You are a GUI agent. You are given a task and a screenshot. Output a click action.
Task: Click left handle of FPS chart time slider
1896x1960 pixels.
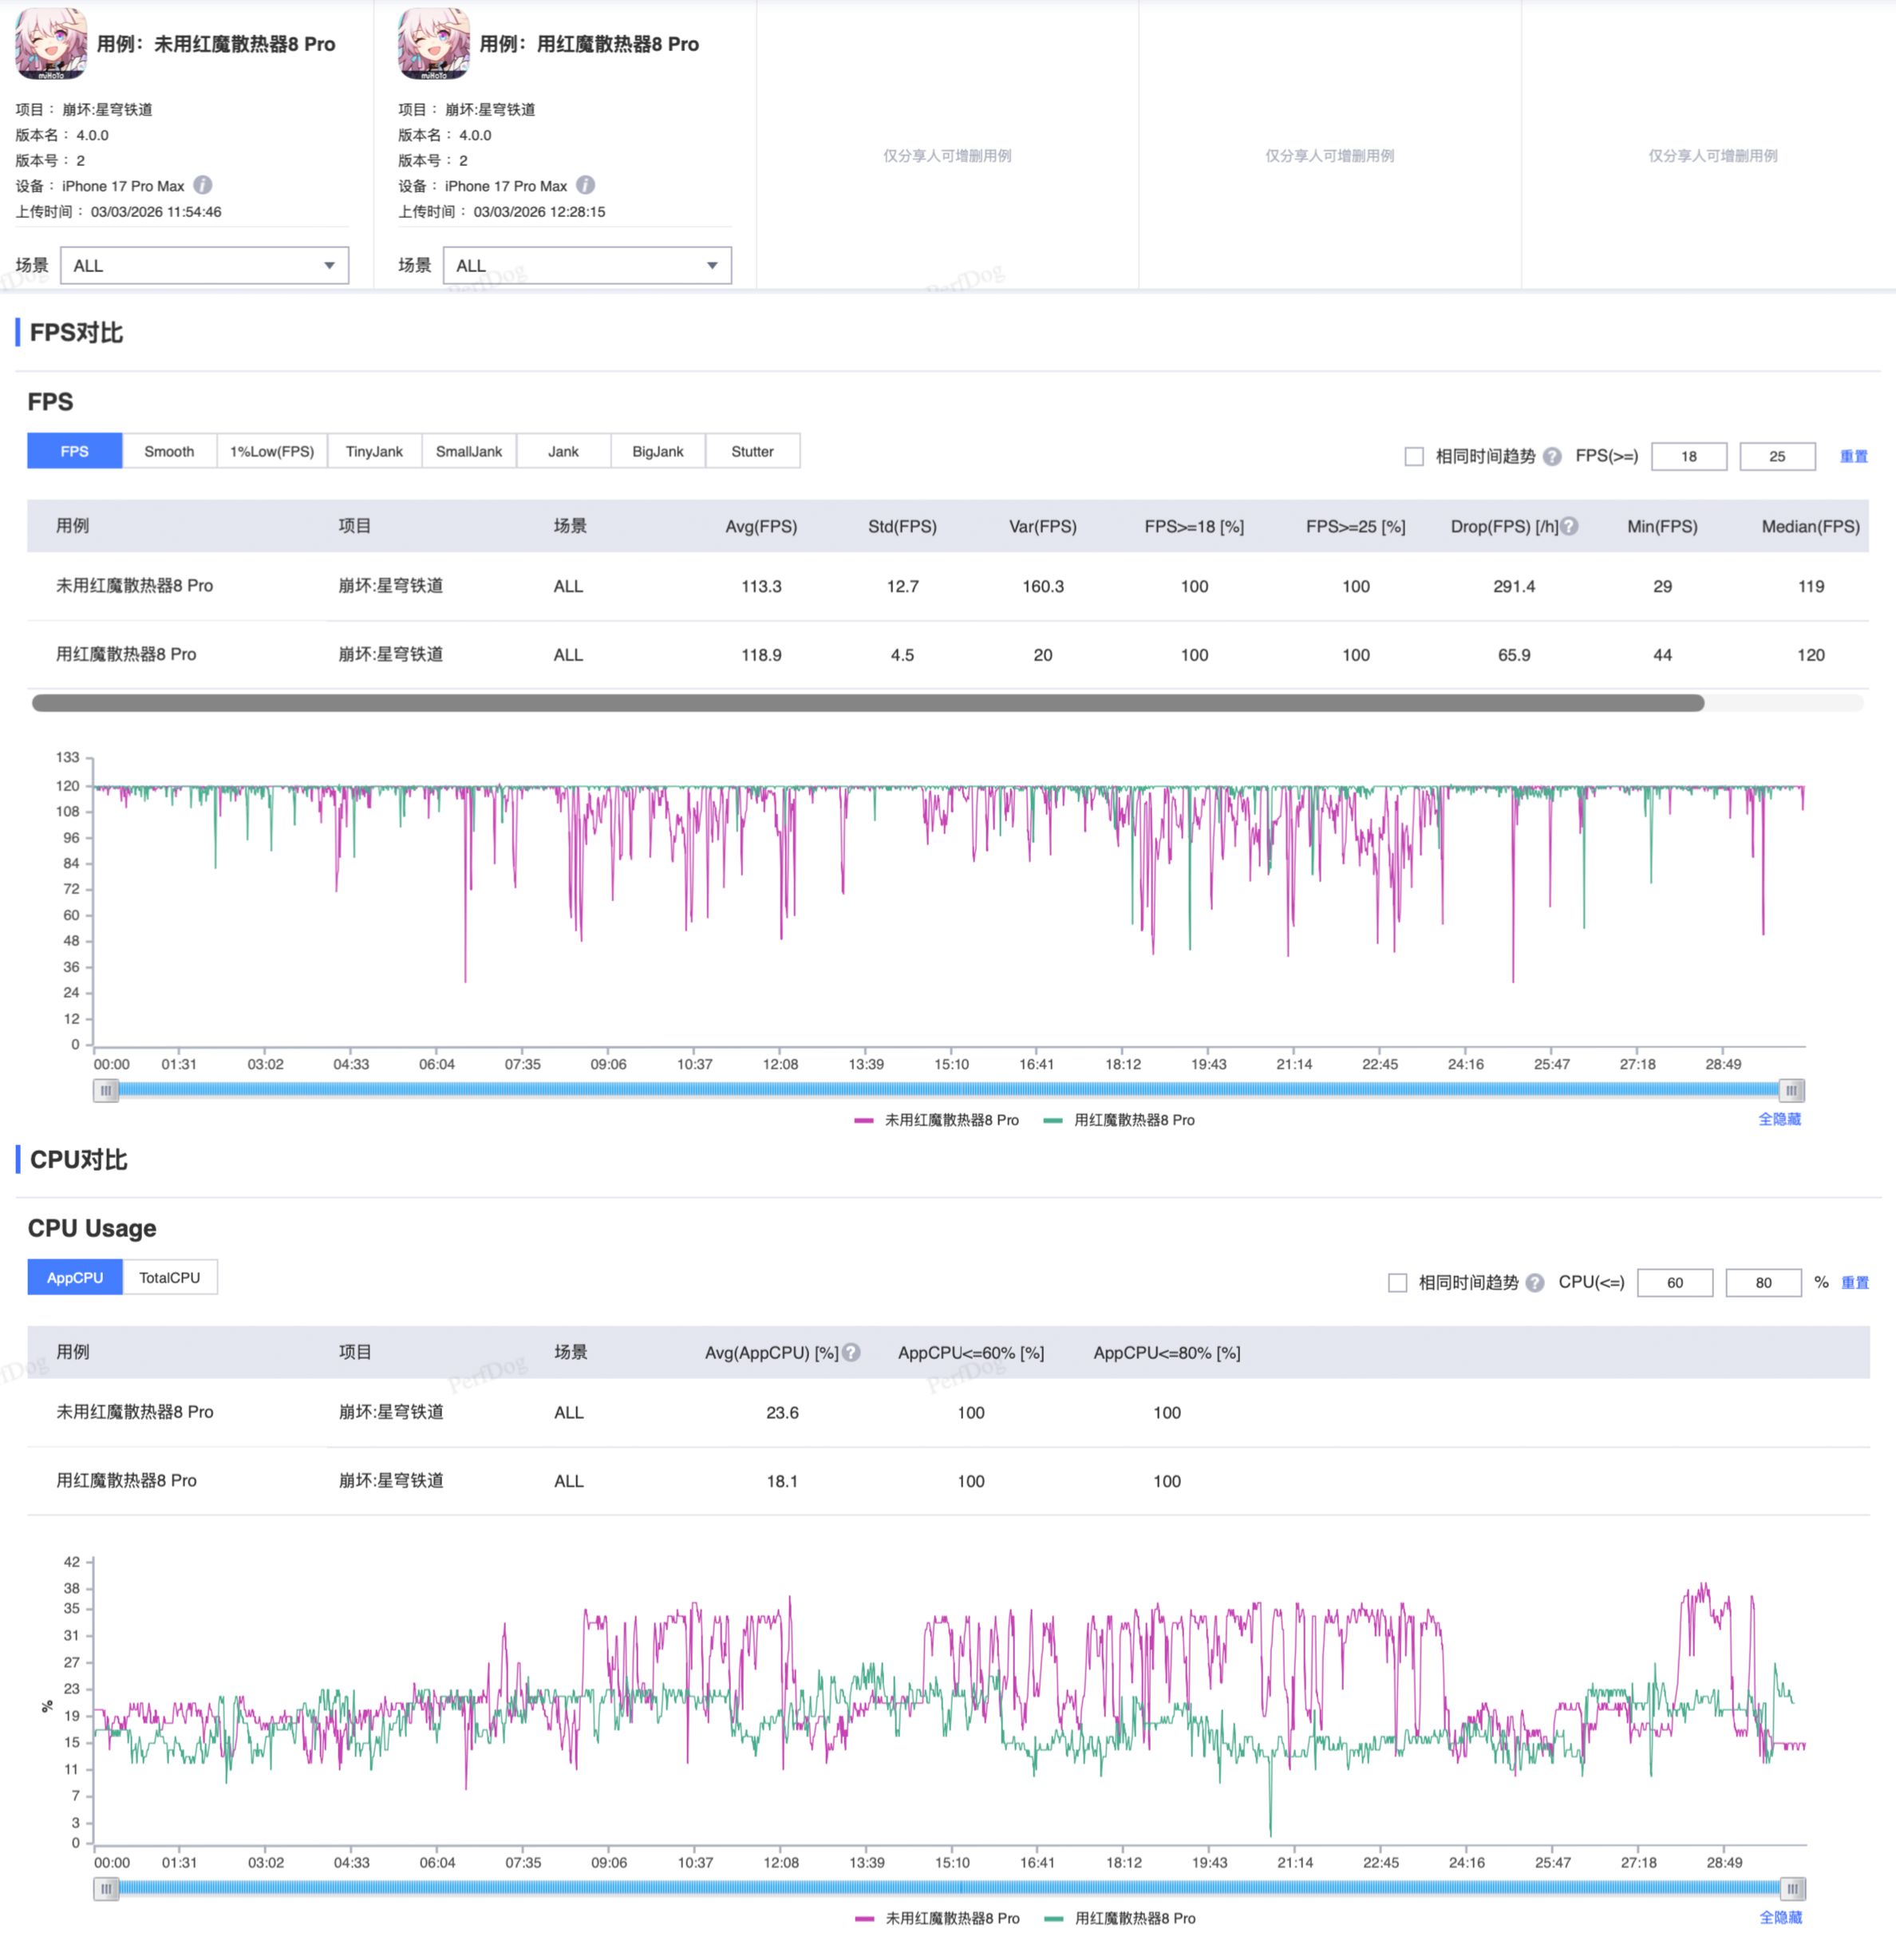(x=106, y=1090)
